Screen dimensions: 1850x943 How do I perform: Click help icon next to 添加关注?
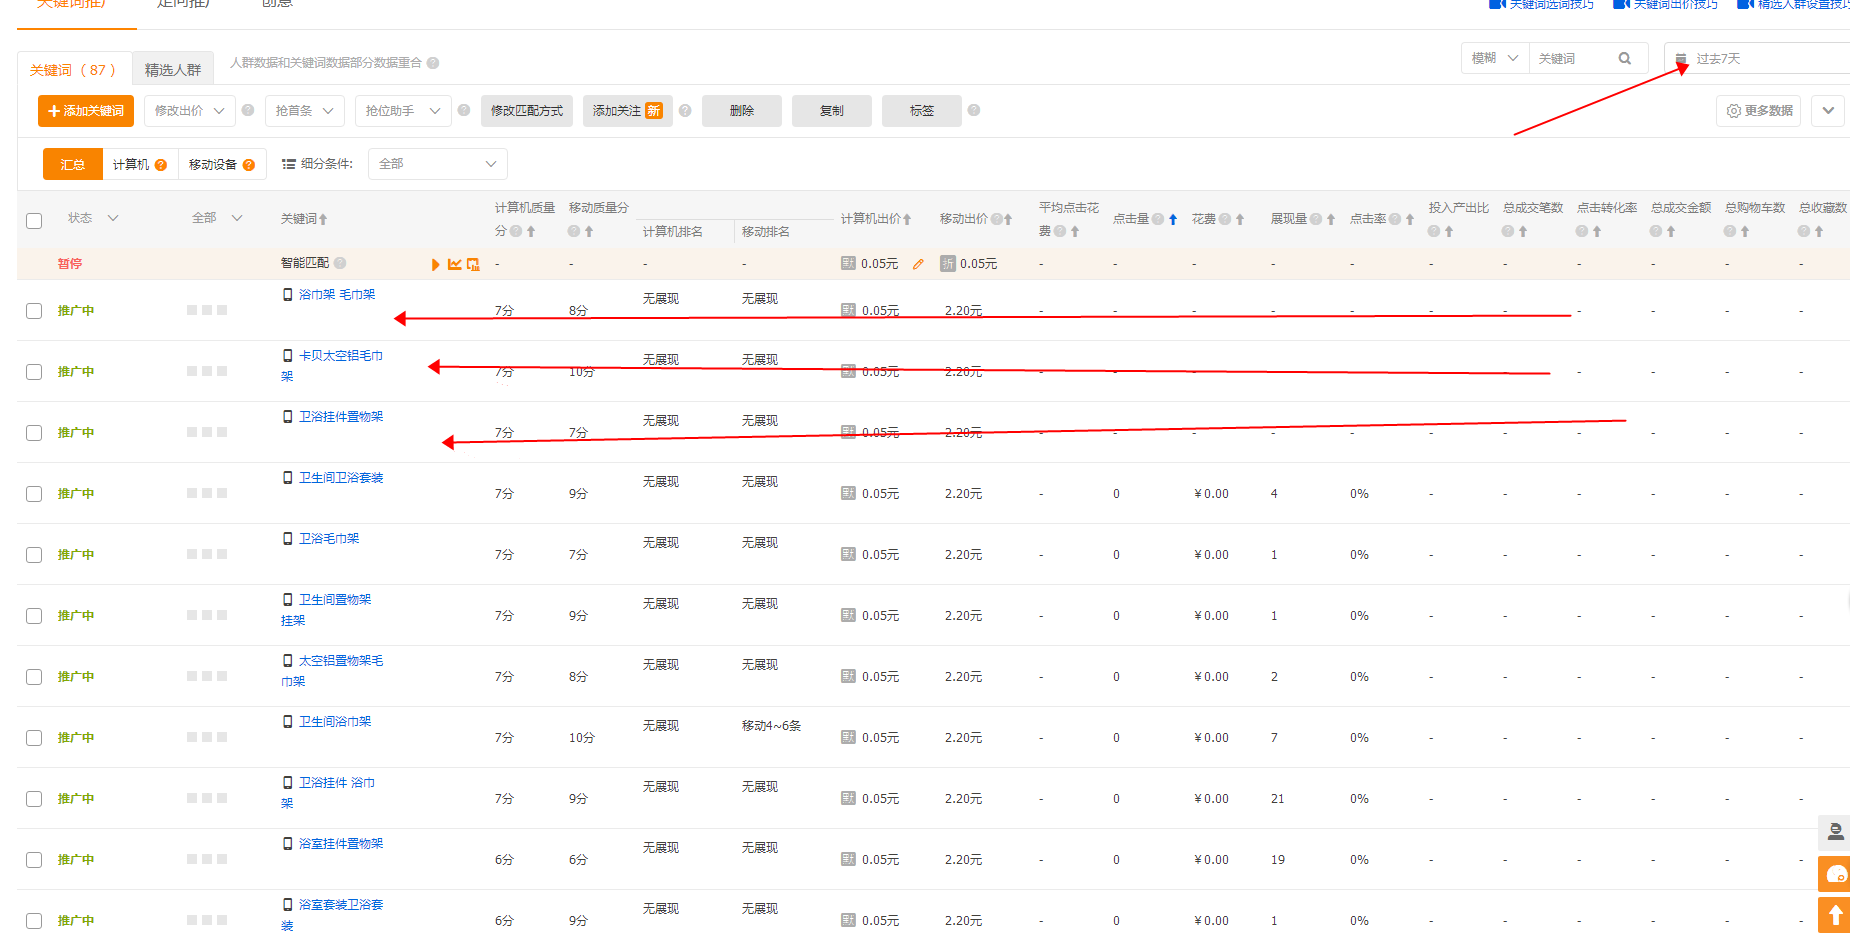point(685,111)
